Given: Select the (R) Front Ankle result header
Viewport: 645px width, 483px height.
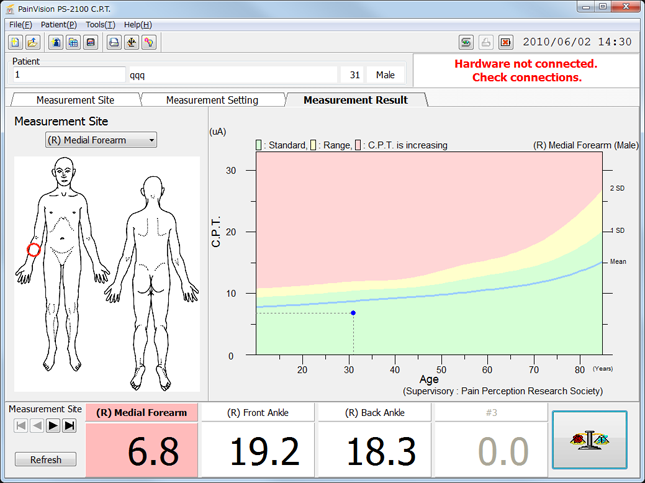Looking at the screenshot, I should 258,413.
